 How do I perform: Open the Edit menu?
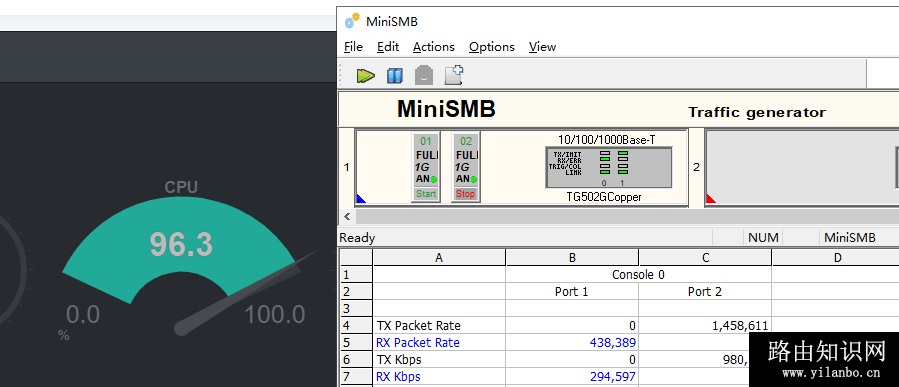click(x=388, y=47)
